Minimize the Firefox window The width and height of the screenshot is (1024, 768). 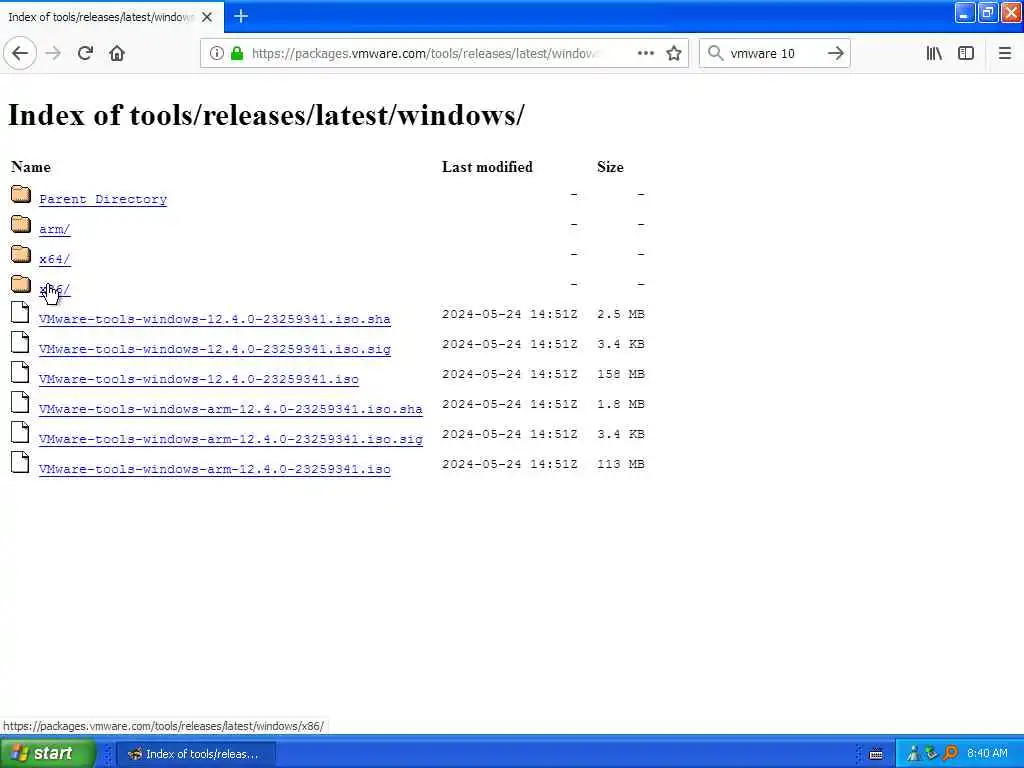[x=965, y=13]
